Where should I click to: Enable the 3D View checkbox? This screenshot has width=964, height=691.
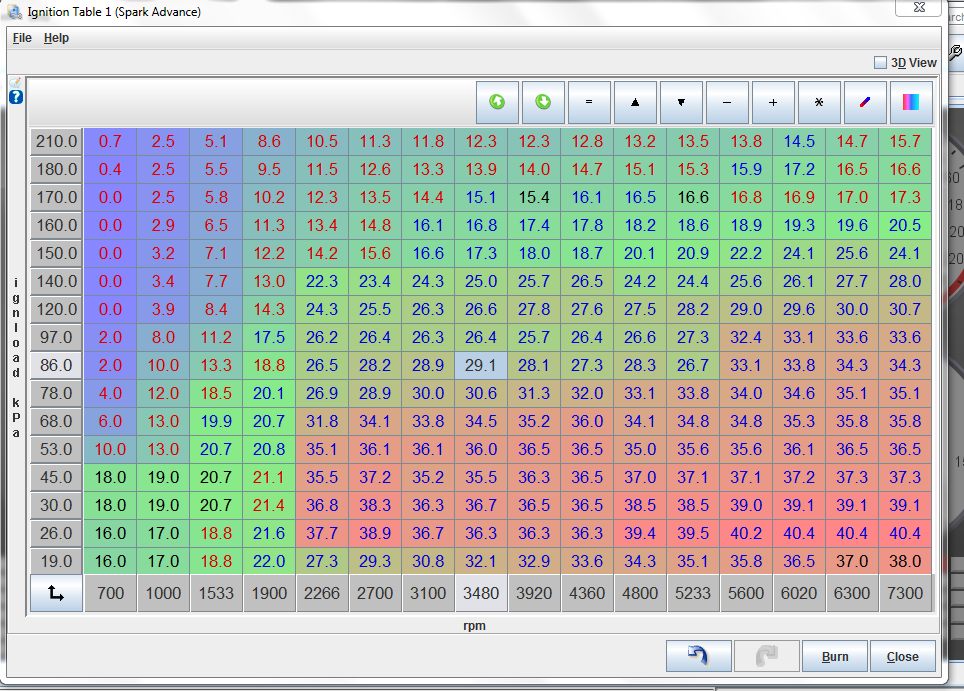coord(880,62)
